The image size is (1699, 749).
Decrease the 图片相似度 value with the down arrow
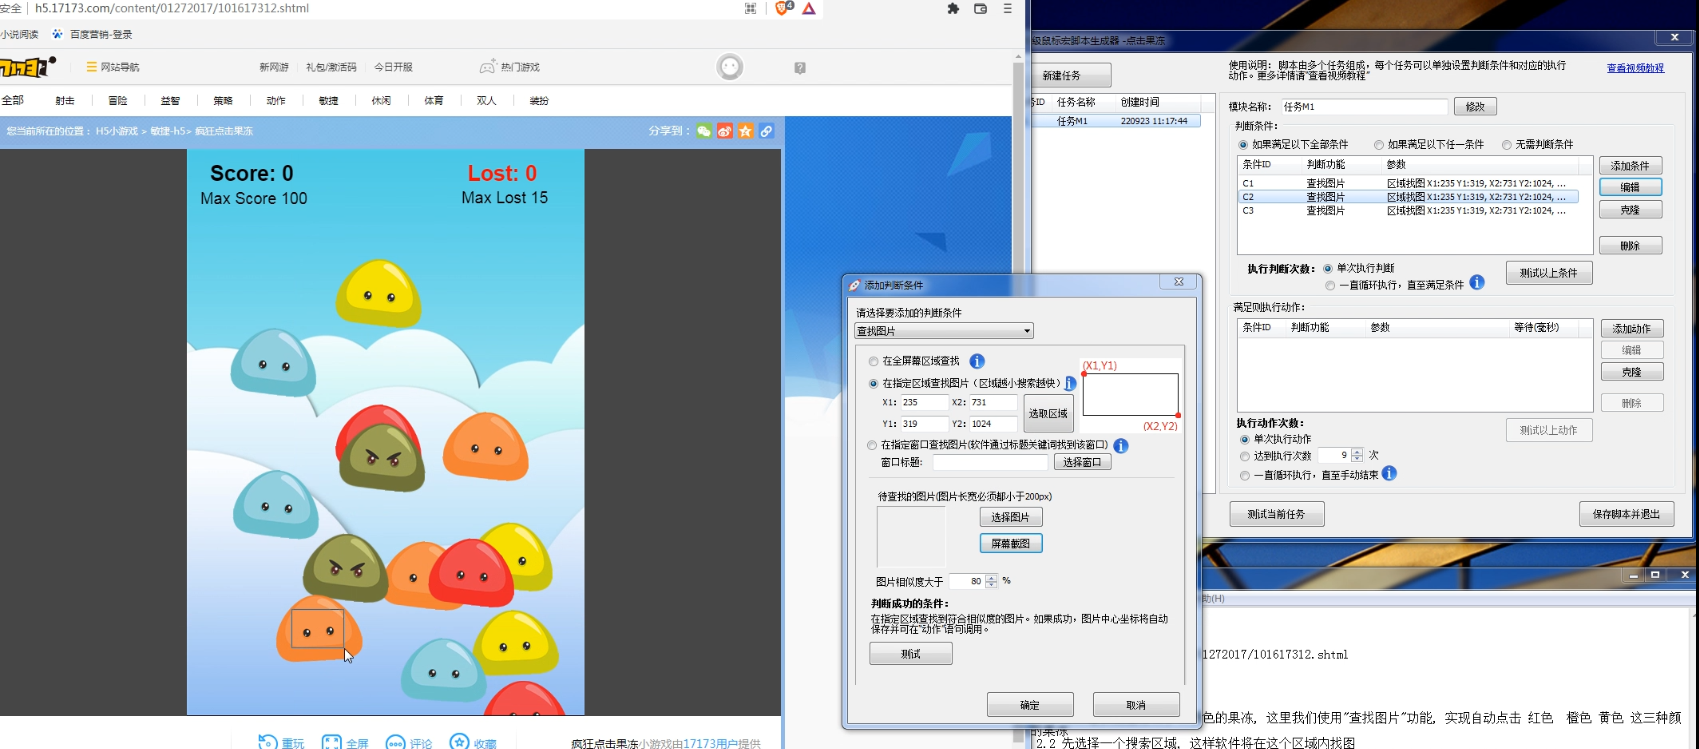pos(991,585)
